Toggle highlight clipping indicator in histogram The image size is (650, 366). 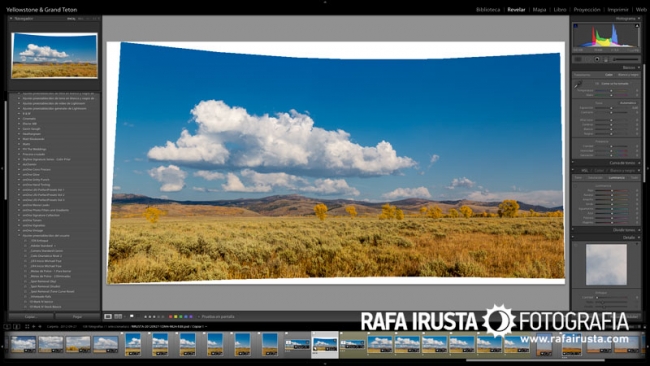637,26
